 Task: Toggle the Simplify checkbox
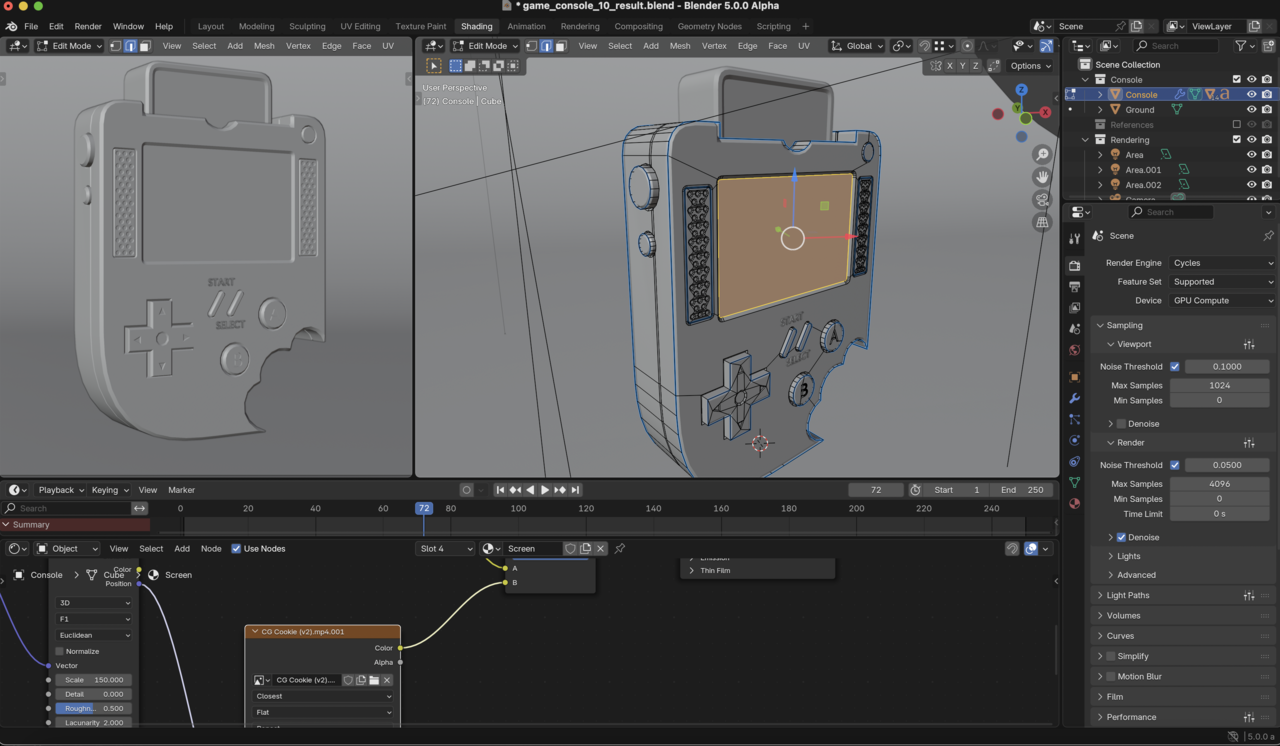tap(1110, 656)
